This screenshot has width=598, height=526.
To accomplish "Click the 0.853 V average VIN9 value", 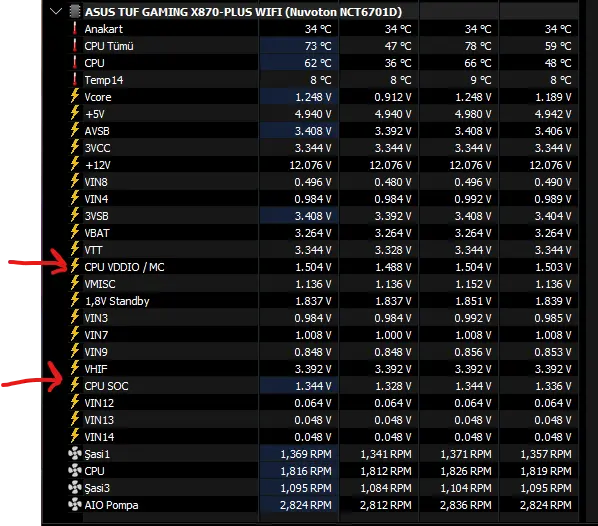I will [x=553, y=352].
